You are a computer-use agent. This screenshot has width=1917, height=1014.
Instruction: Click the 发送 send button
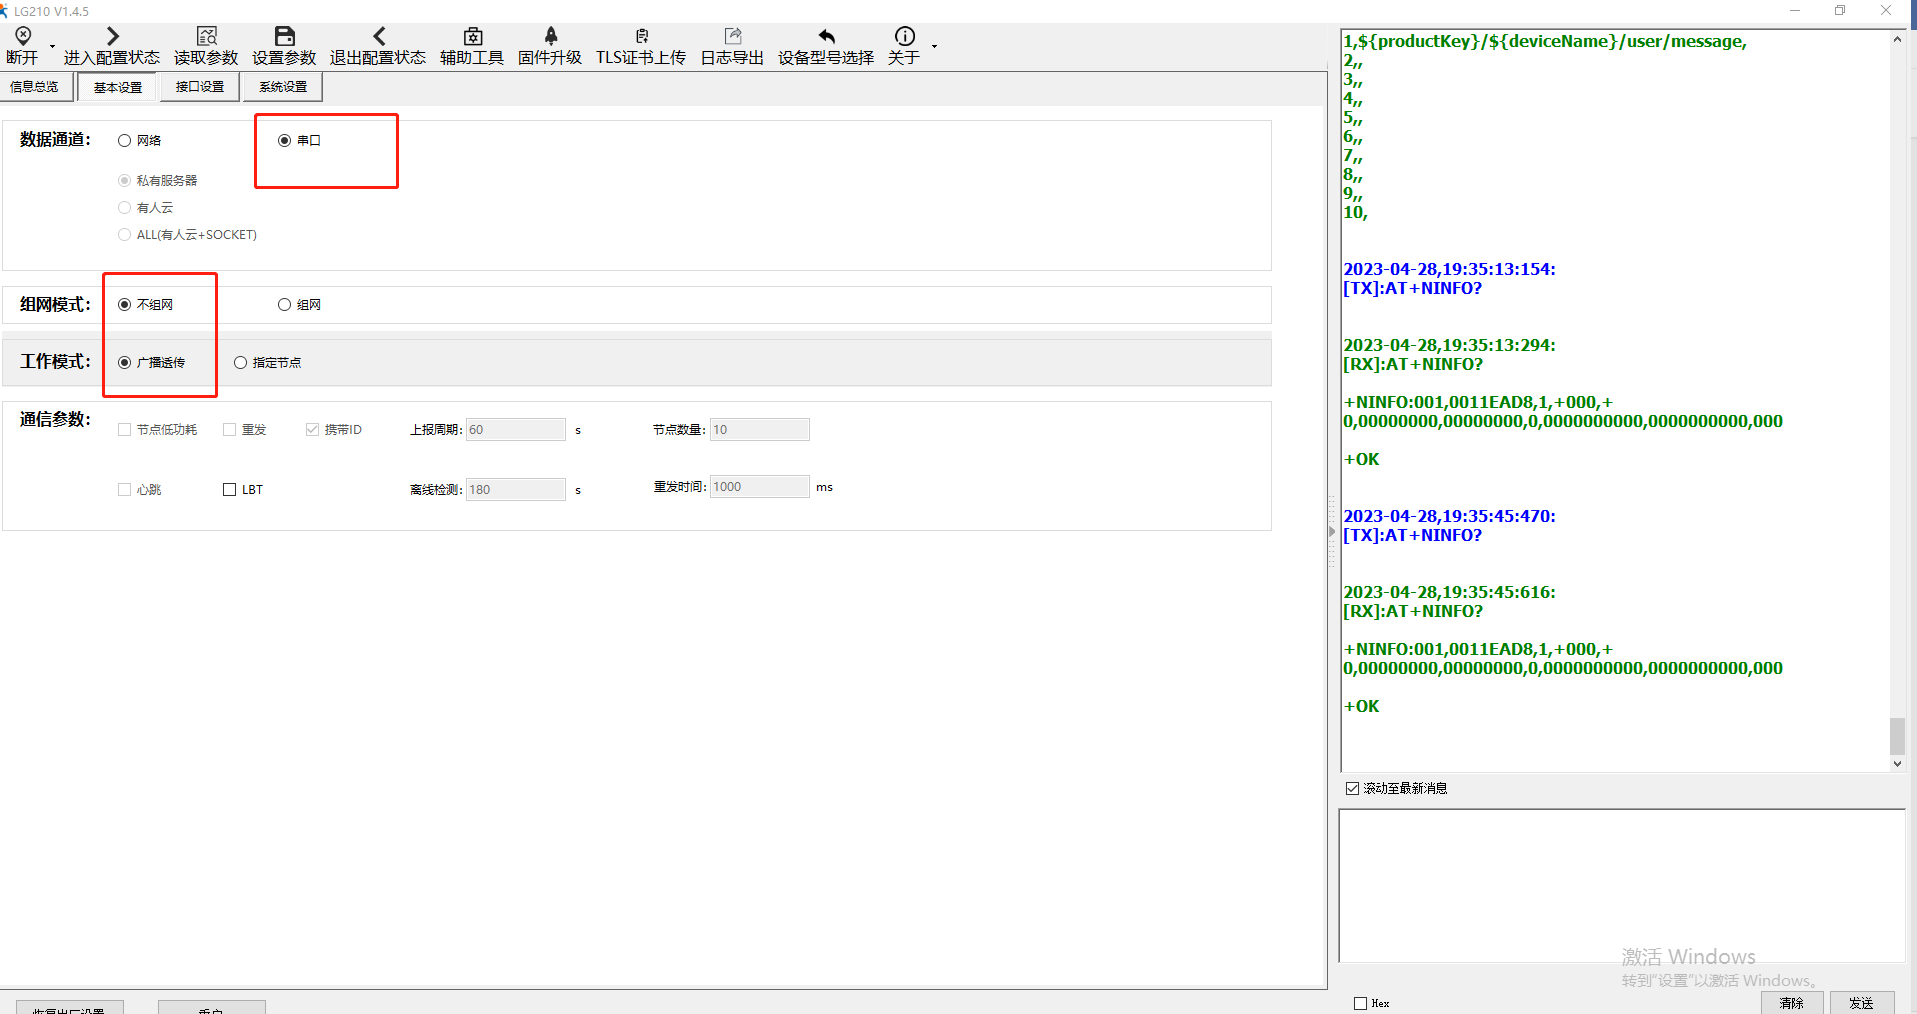(1861, 1003)
